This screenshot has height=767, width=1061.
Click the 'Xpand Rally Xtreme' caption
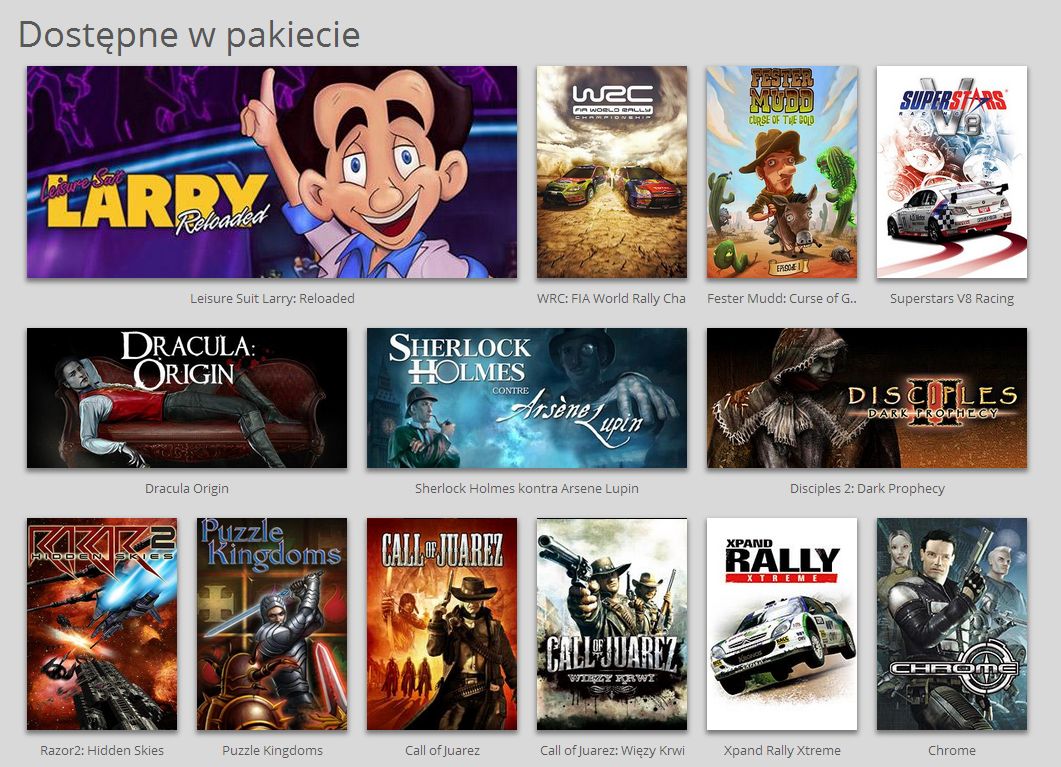click(782, 750)
